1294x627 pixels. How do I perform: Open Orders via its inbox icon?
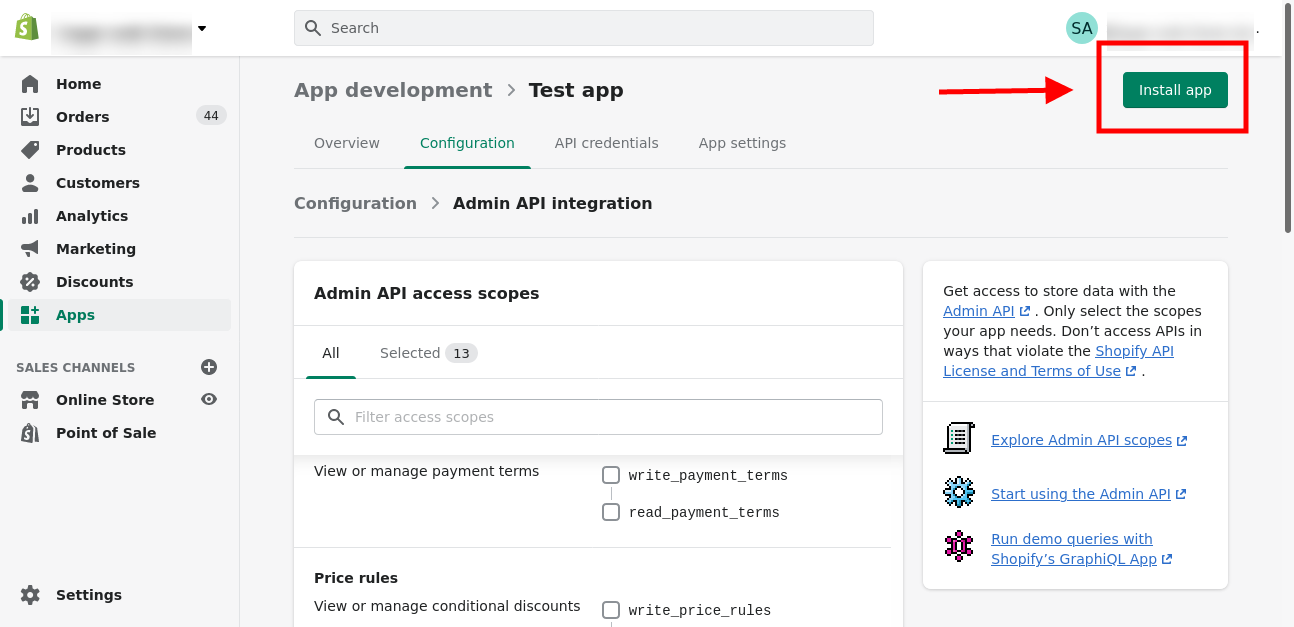tap(30, 117)
